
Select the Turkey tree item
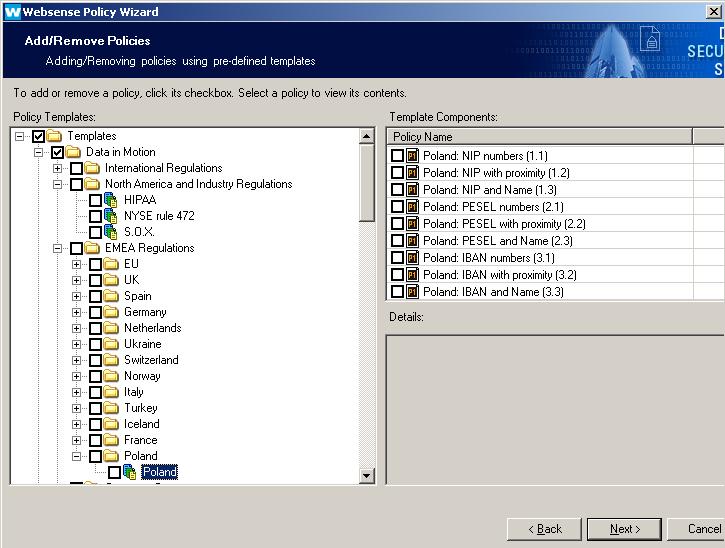point(141,408)
